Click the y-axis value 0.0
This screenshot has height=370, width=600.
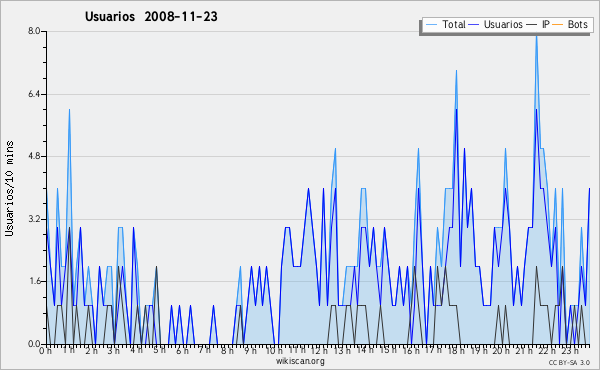tap(34, 344)
